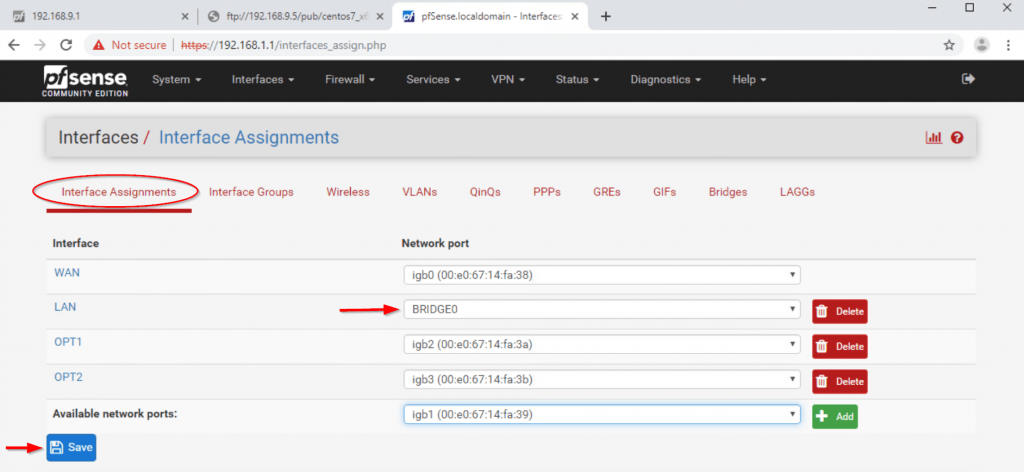
Task: Open the status graph bar chart icon
Action: [x=934, y=138]
